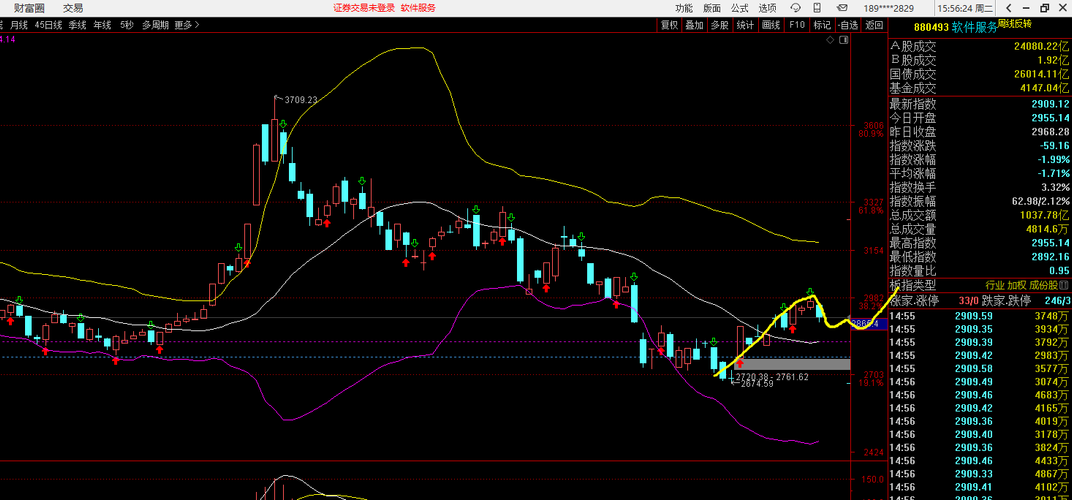1072x500 pixels.
Task: Click the 最高指数 value 2955.14
Action: 1049,243
